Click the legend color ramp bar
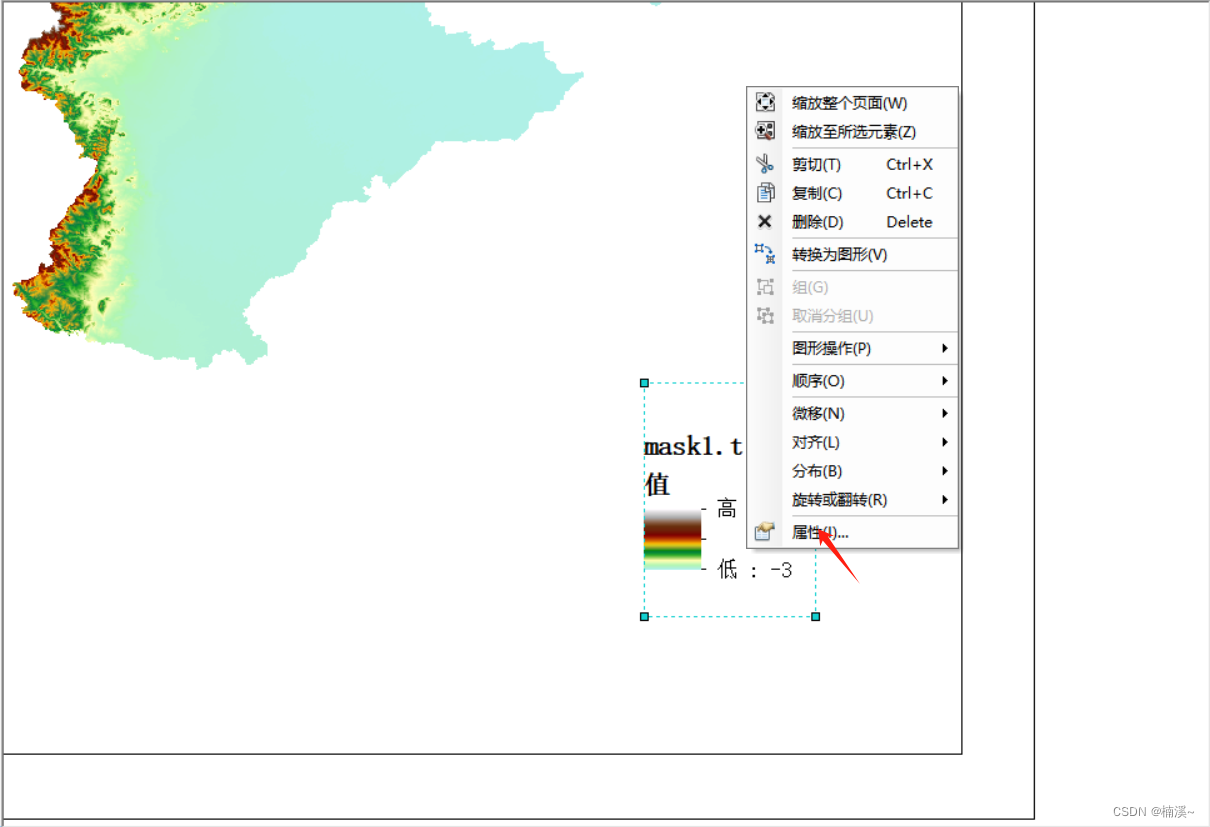The image size is (1210, 827). pos(672,539)
